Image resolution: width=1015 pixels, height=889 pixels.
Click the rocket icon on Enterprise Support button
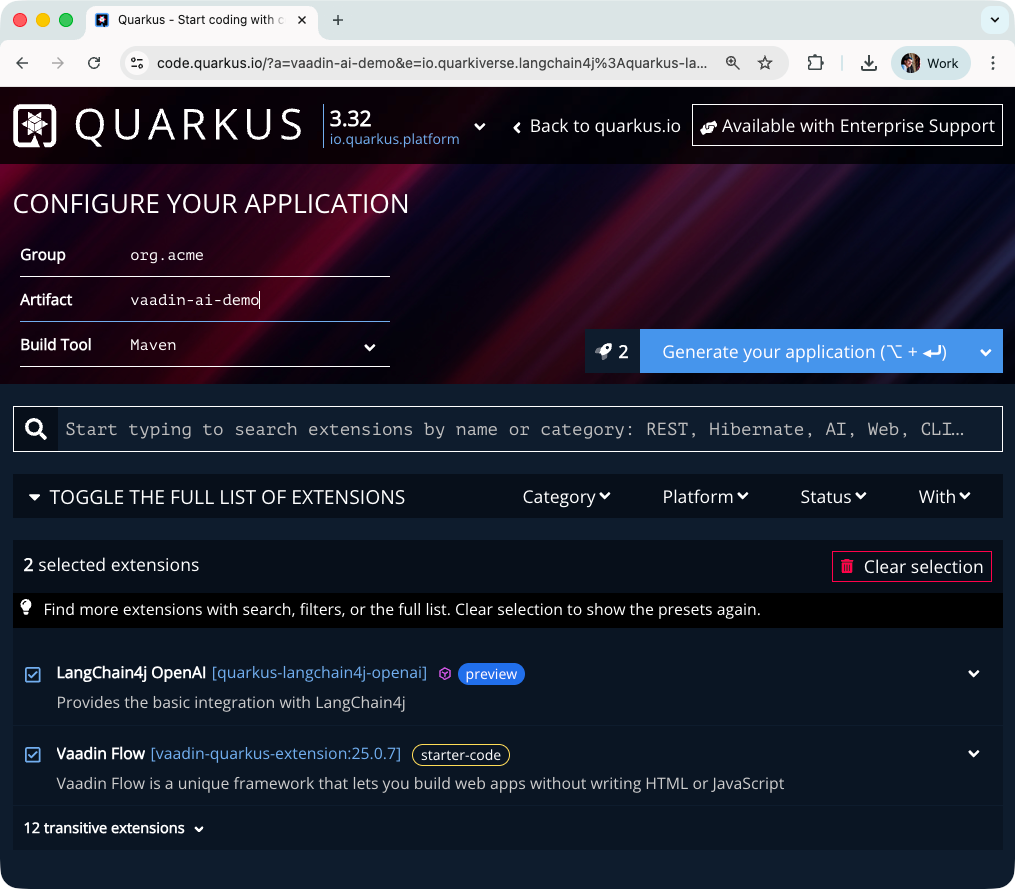(709, 126)
